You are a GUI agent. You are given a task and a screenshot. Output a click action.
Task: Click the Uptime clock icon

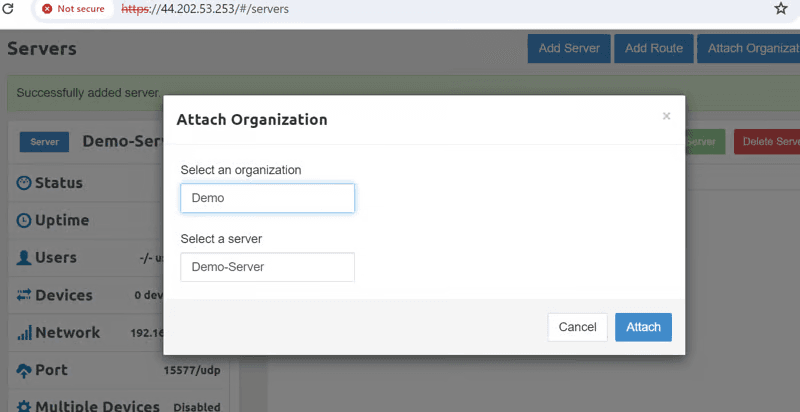pos(24,220)
